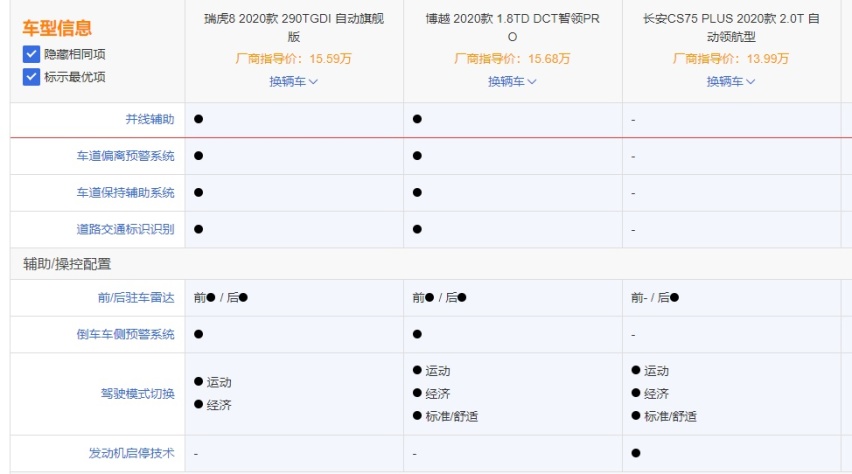852x474 pixels.
Task: Click the 博越 2020款 1.8TD DCT title
Action: tap(512, 27)
